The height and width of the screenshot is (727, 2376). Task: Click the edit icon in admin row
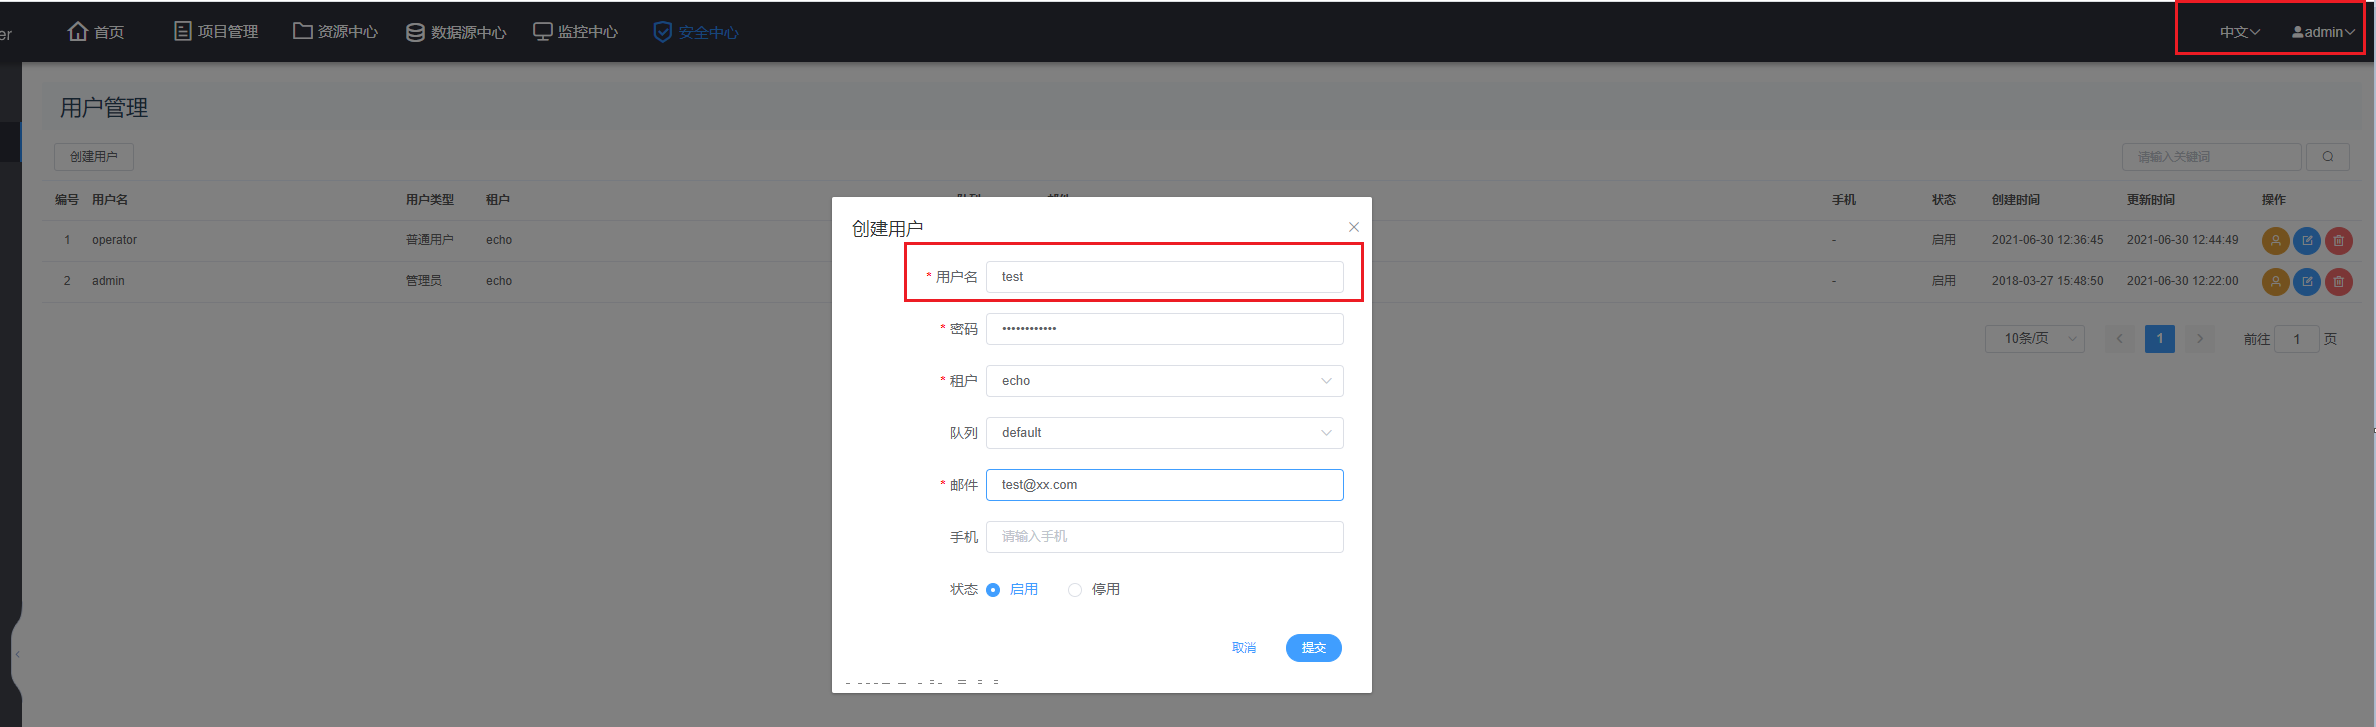click(x=2307, y=282)
